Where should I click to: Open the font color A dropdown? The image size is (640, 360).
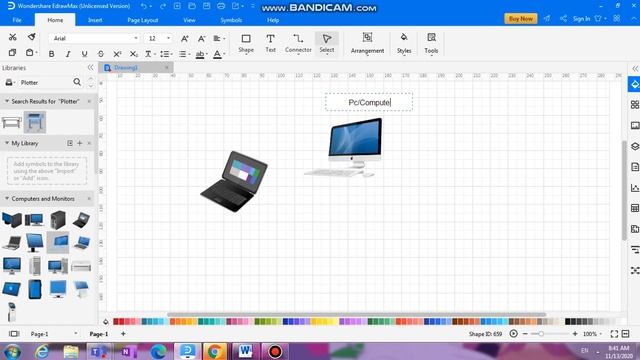[x=219, y=54]
